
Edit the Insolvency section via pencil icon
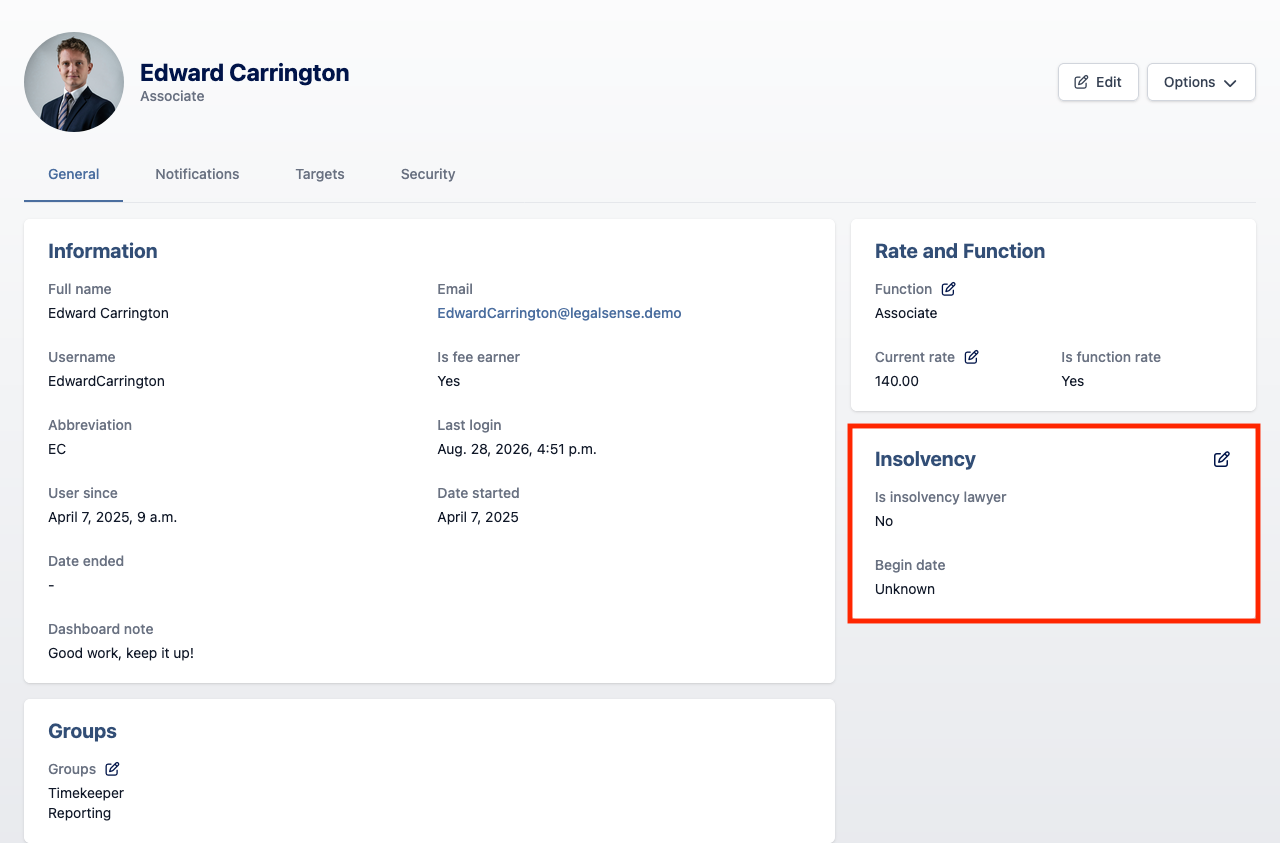[x=1221, y=459]
